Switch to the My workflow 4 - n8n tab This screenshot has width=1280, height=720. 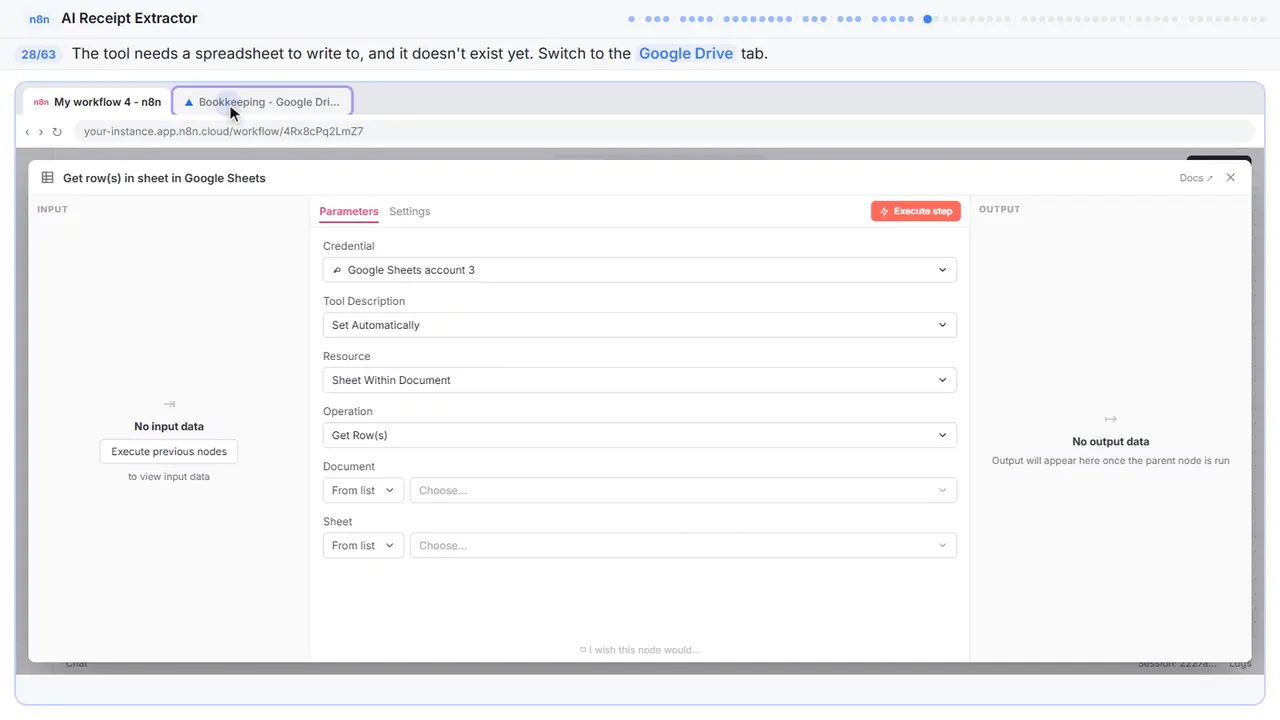[97, 102]
